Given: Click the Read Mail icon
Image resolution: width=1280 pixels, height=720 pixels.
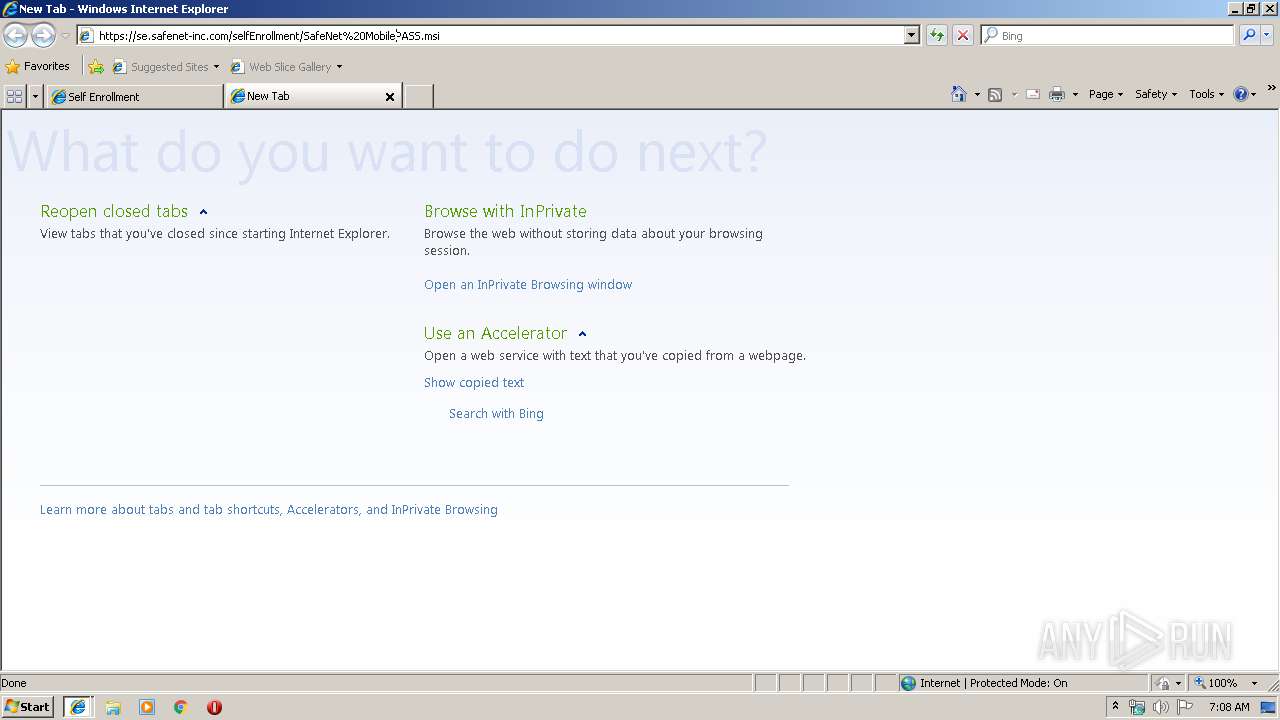Looking at the screenshot, I should coord(1033,94).
